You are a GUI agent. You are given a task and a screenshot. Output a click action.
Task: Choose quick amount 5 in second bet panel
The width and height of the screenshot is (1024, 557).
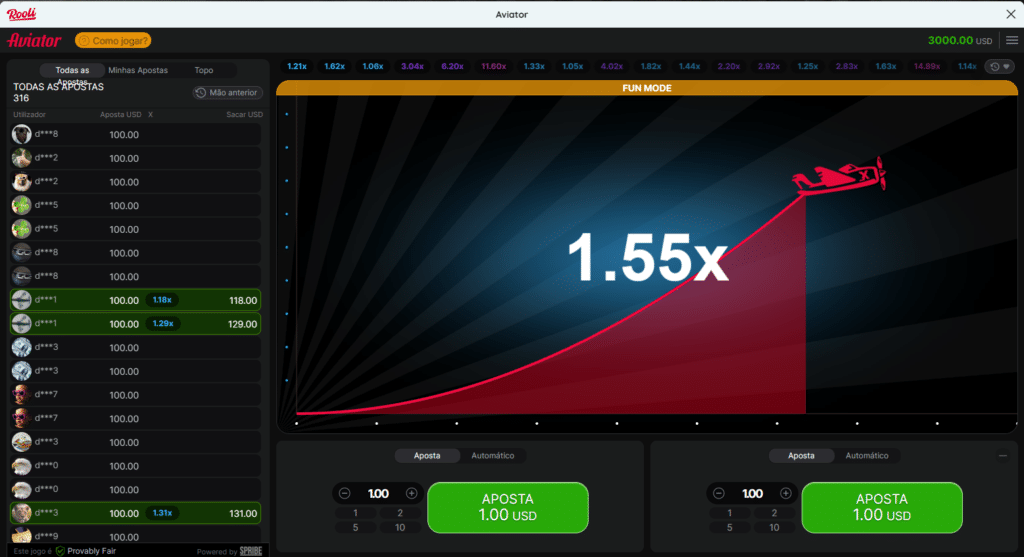(x=729, y=528)
